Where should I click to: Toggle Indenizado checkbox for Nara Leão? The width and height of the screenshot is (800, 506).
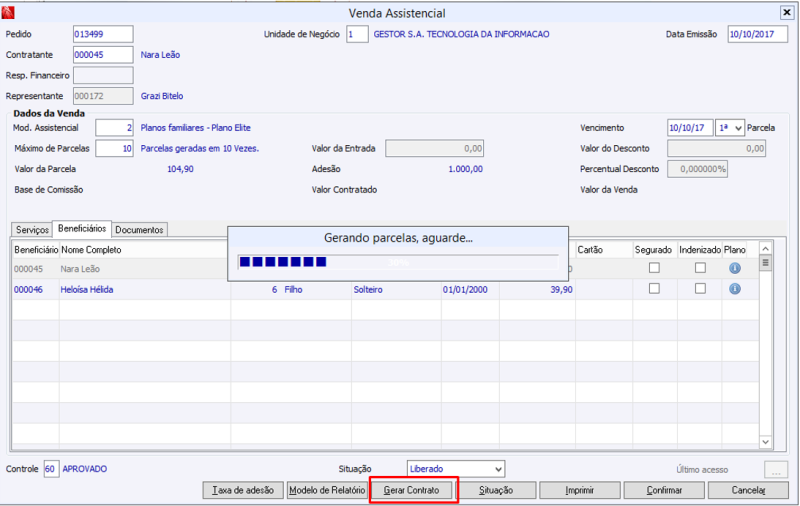tap(700, 268)
